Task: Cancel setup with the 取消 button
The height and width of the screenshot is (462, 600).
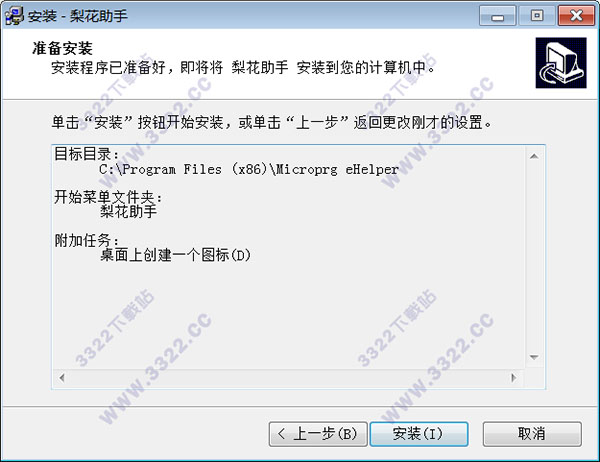Action: pos(532,434)
